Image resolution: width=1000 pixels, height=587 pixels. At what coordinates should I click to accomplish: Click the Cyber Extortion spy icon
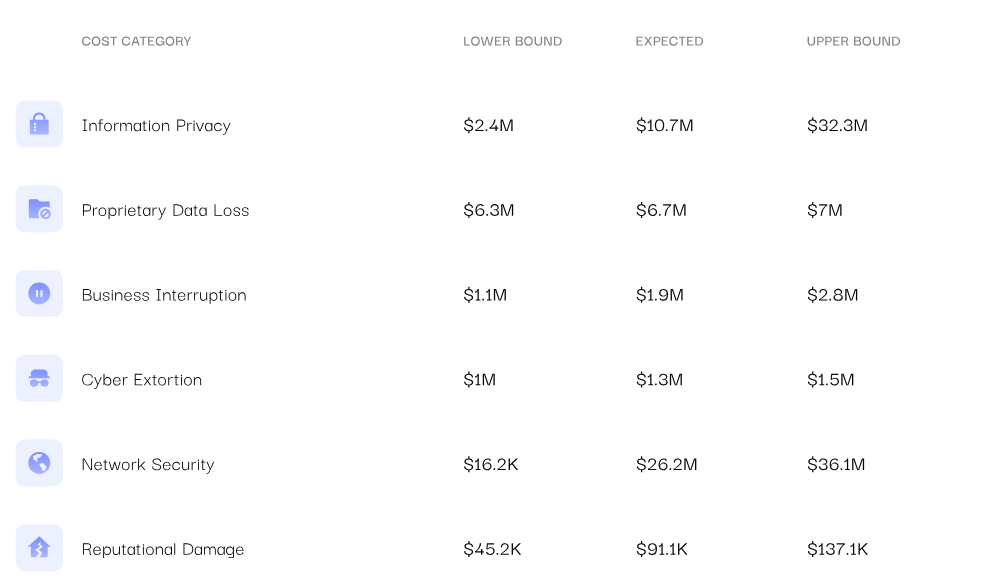[x=39, y=378]
